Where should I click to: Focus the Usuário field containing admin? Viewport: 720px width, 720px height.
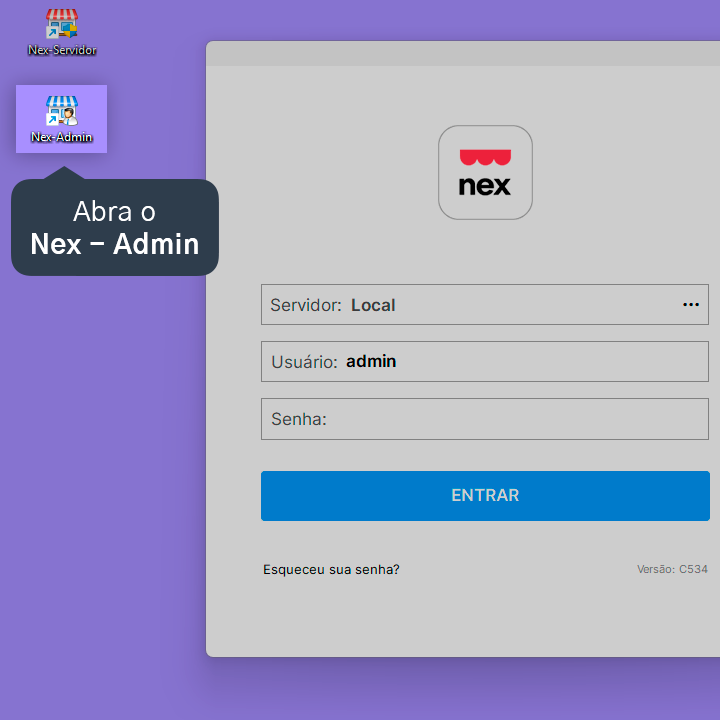(485, 361)
